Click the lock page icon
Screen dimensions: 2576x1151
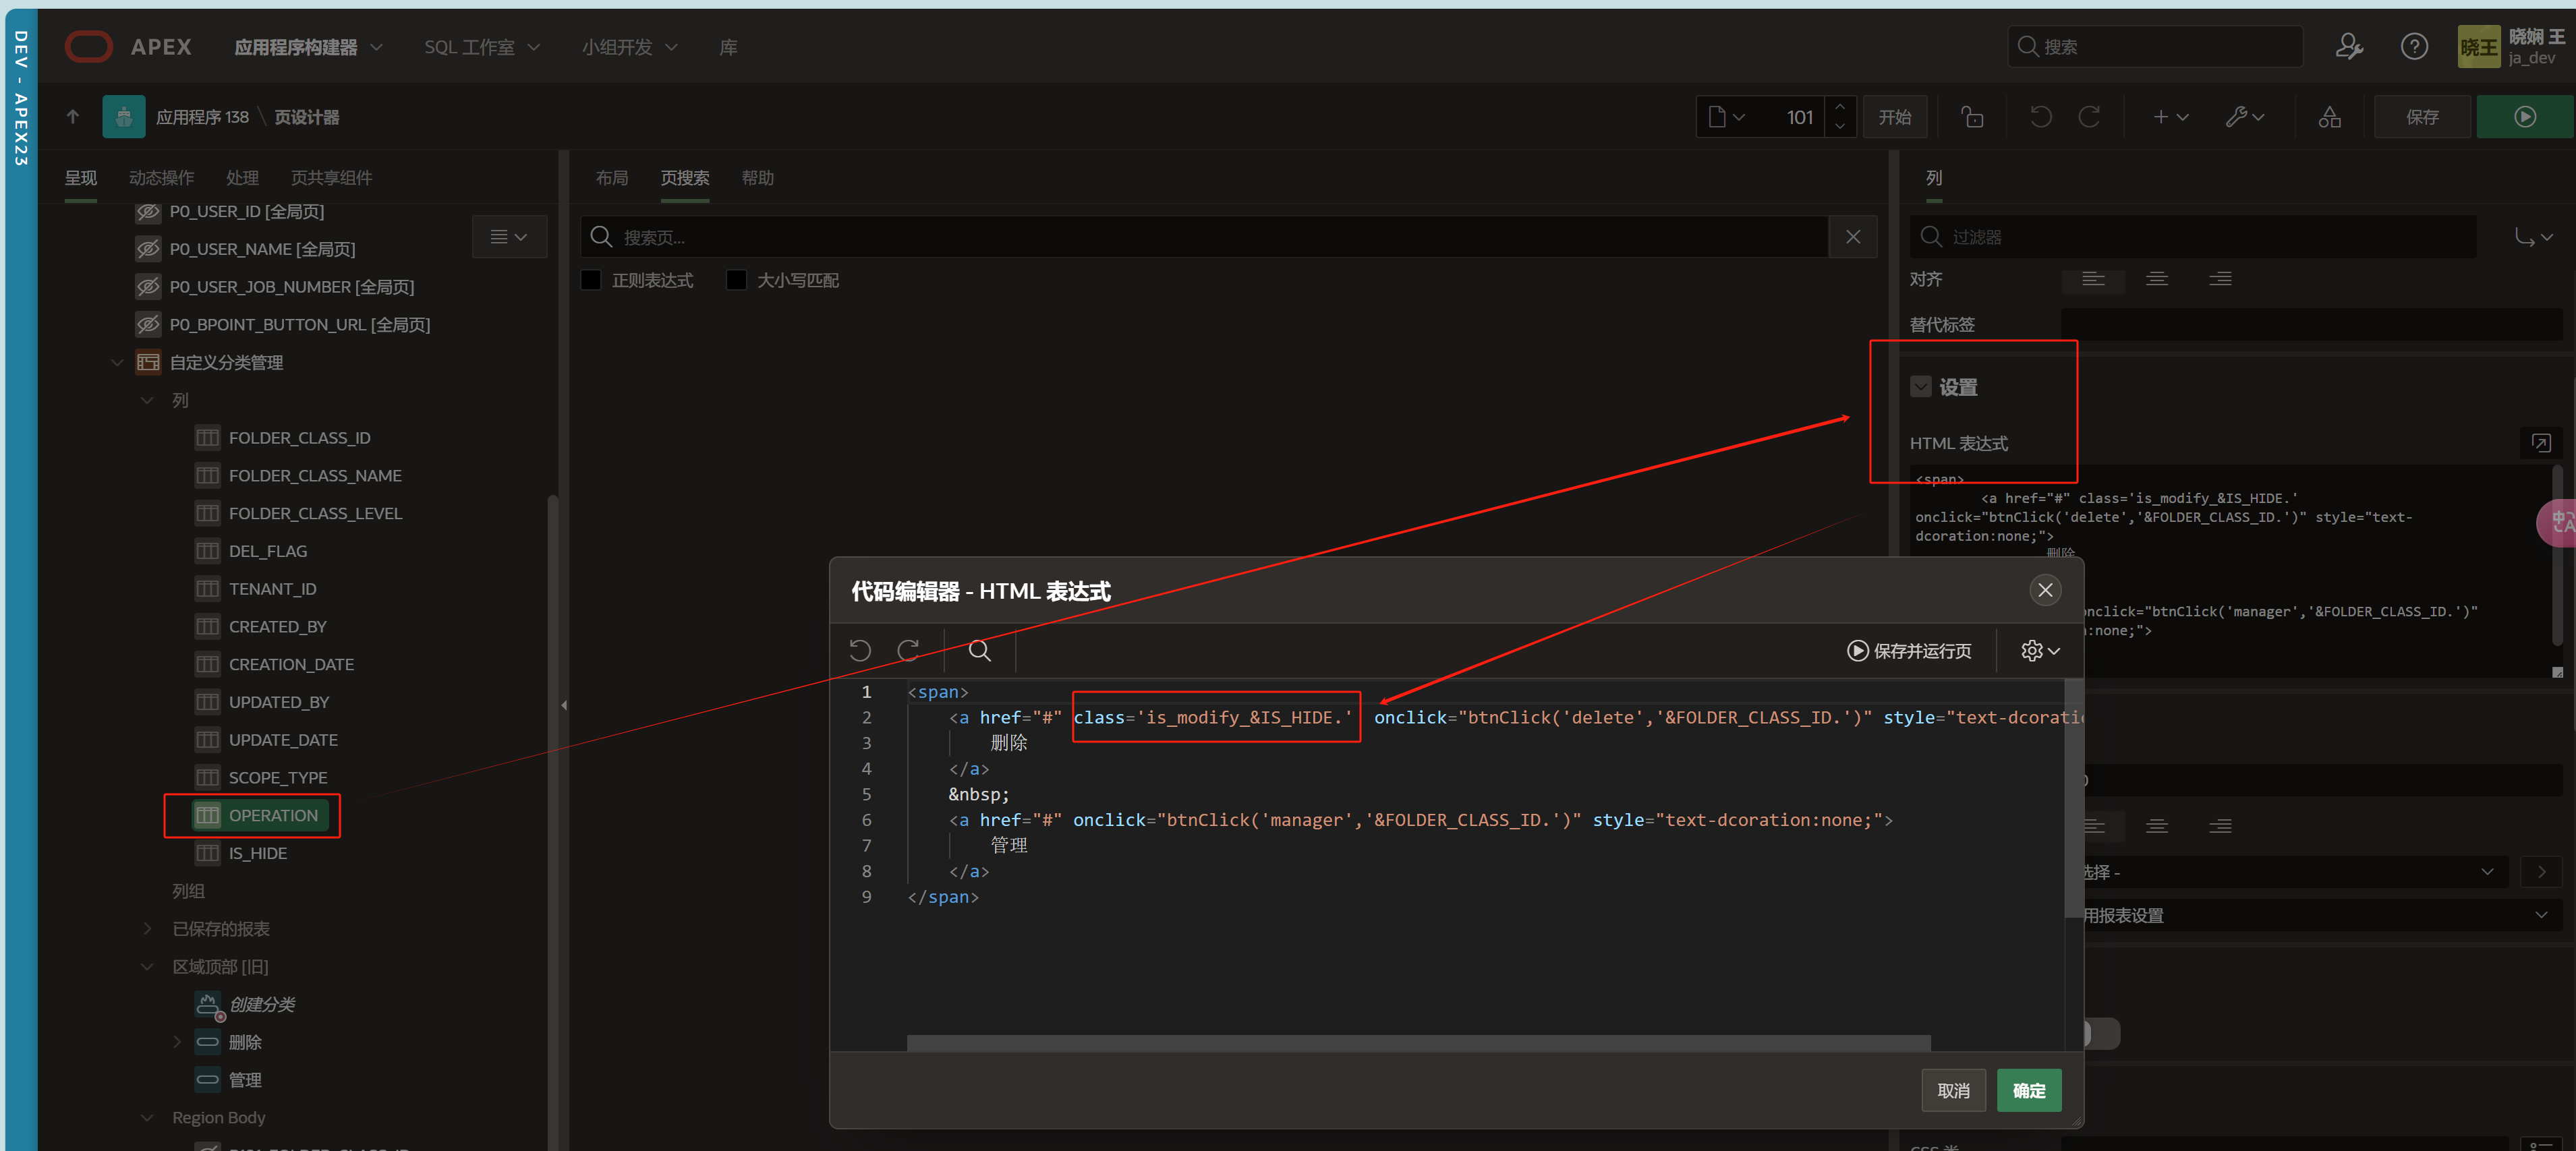point(1972,117)
